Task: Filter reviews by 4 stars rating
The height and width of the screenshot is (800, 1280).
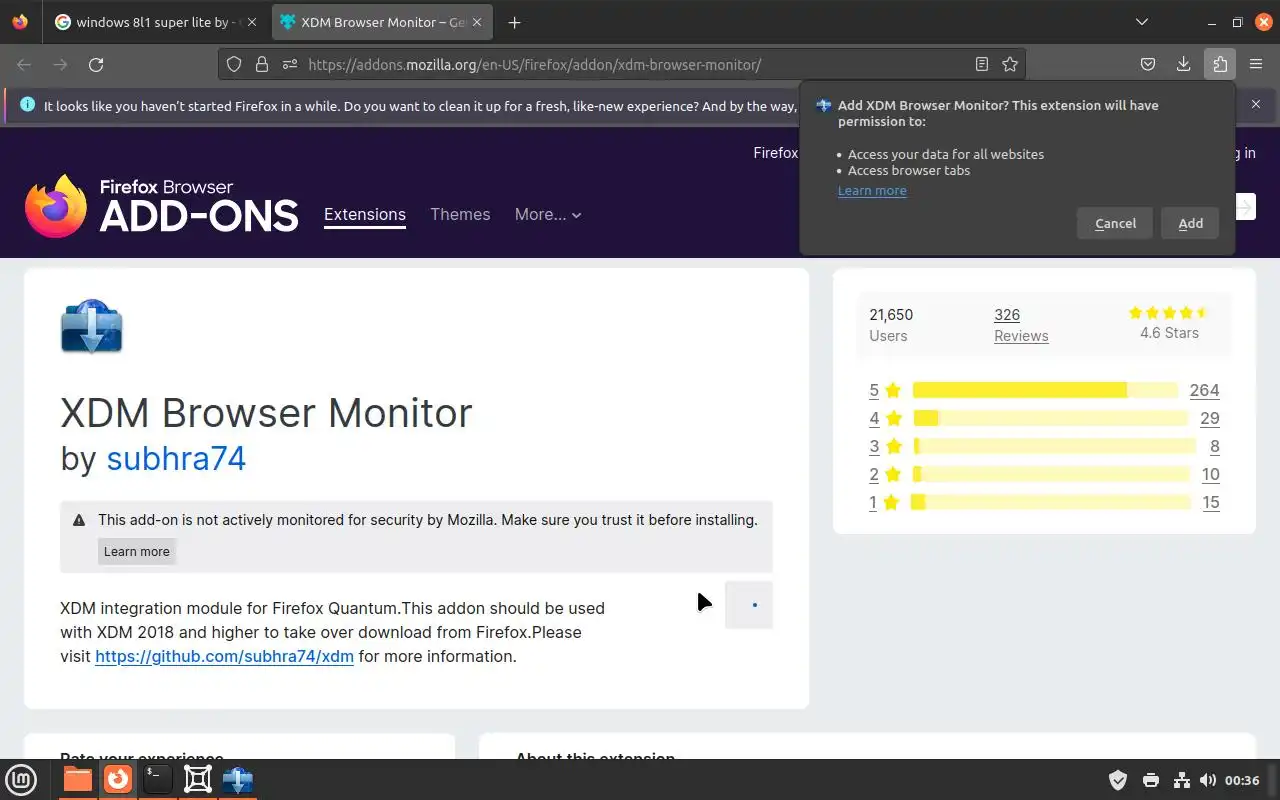Action: pos(885,418)
